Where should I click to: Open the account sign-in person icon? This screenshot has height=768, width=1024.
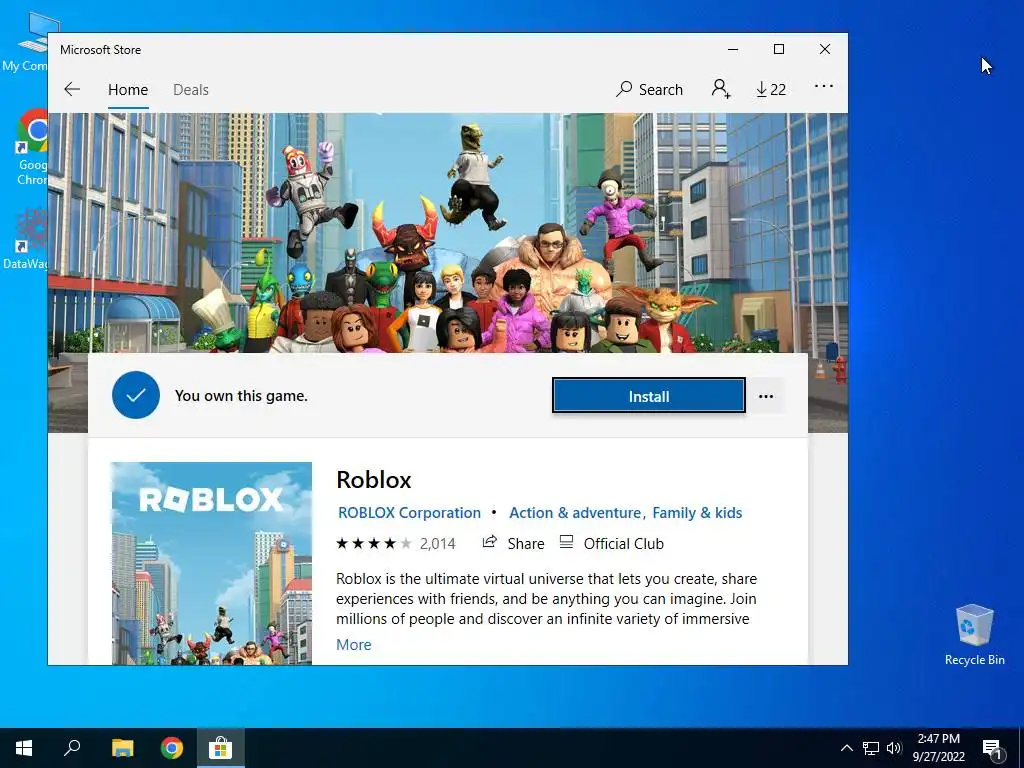pyautogui.click(x=721, y=89)
